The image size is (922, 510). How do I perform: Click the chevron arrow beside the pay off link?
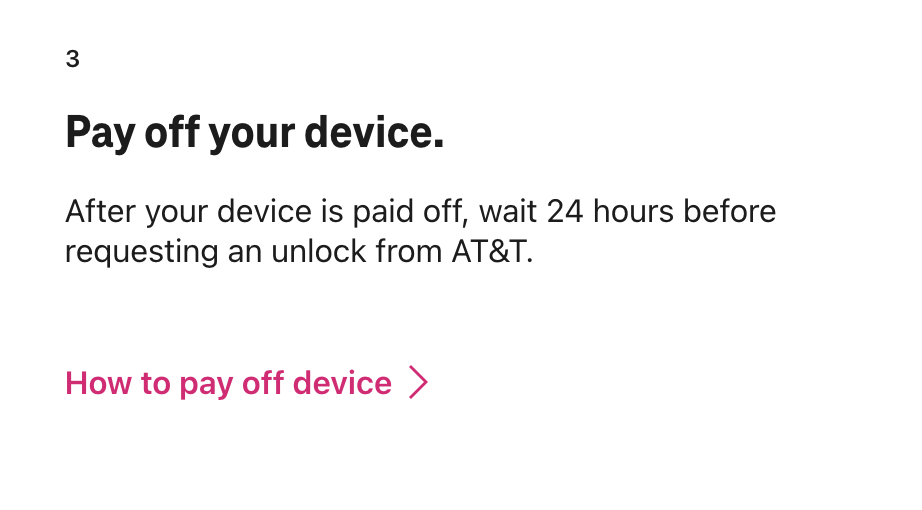tap(419, 383)
